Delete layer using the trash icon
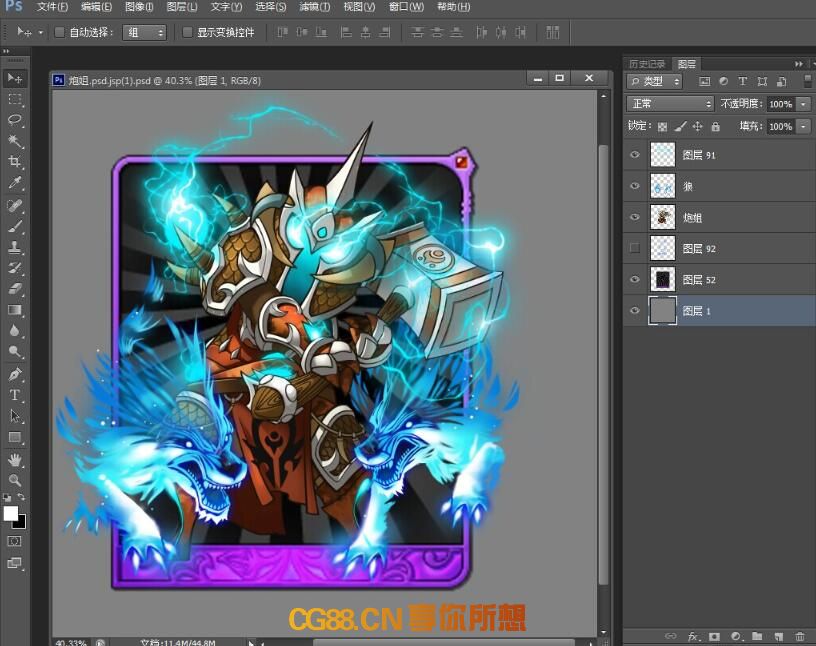Viewport: 816px width, 646px height. pyautogui.click(x=800, y=636)
